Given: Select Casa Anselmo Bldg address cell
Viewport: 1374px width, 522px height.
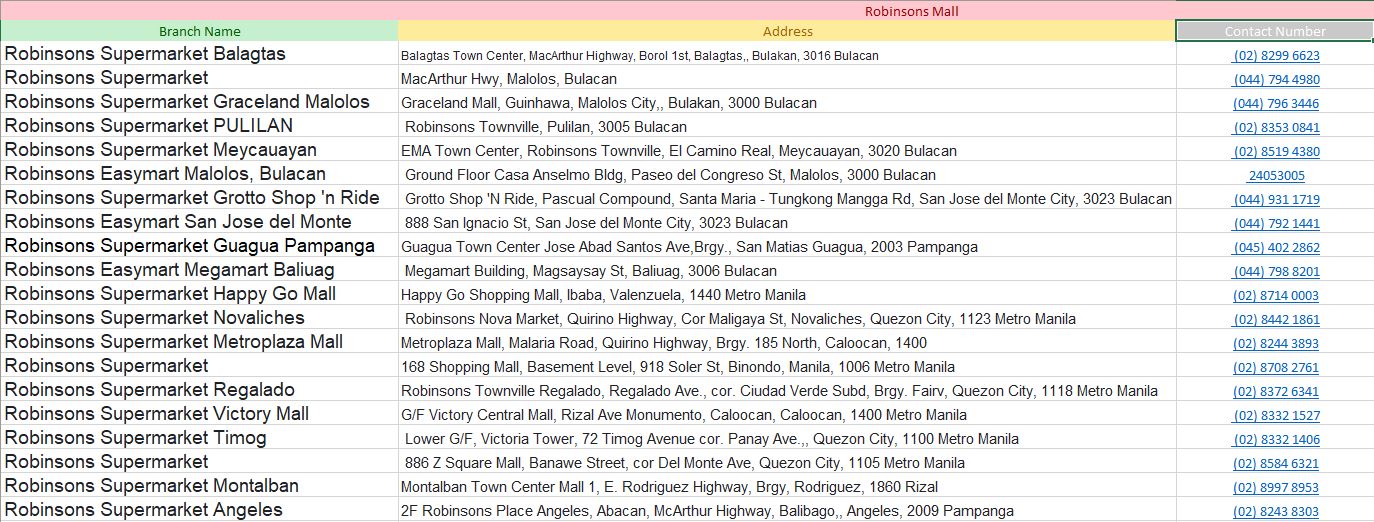Looking at the screenshot, I should click(x=787, y=174).
